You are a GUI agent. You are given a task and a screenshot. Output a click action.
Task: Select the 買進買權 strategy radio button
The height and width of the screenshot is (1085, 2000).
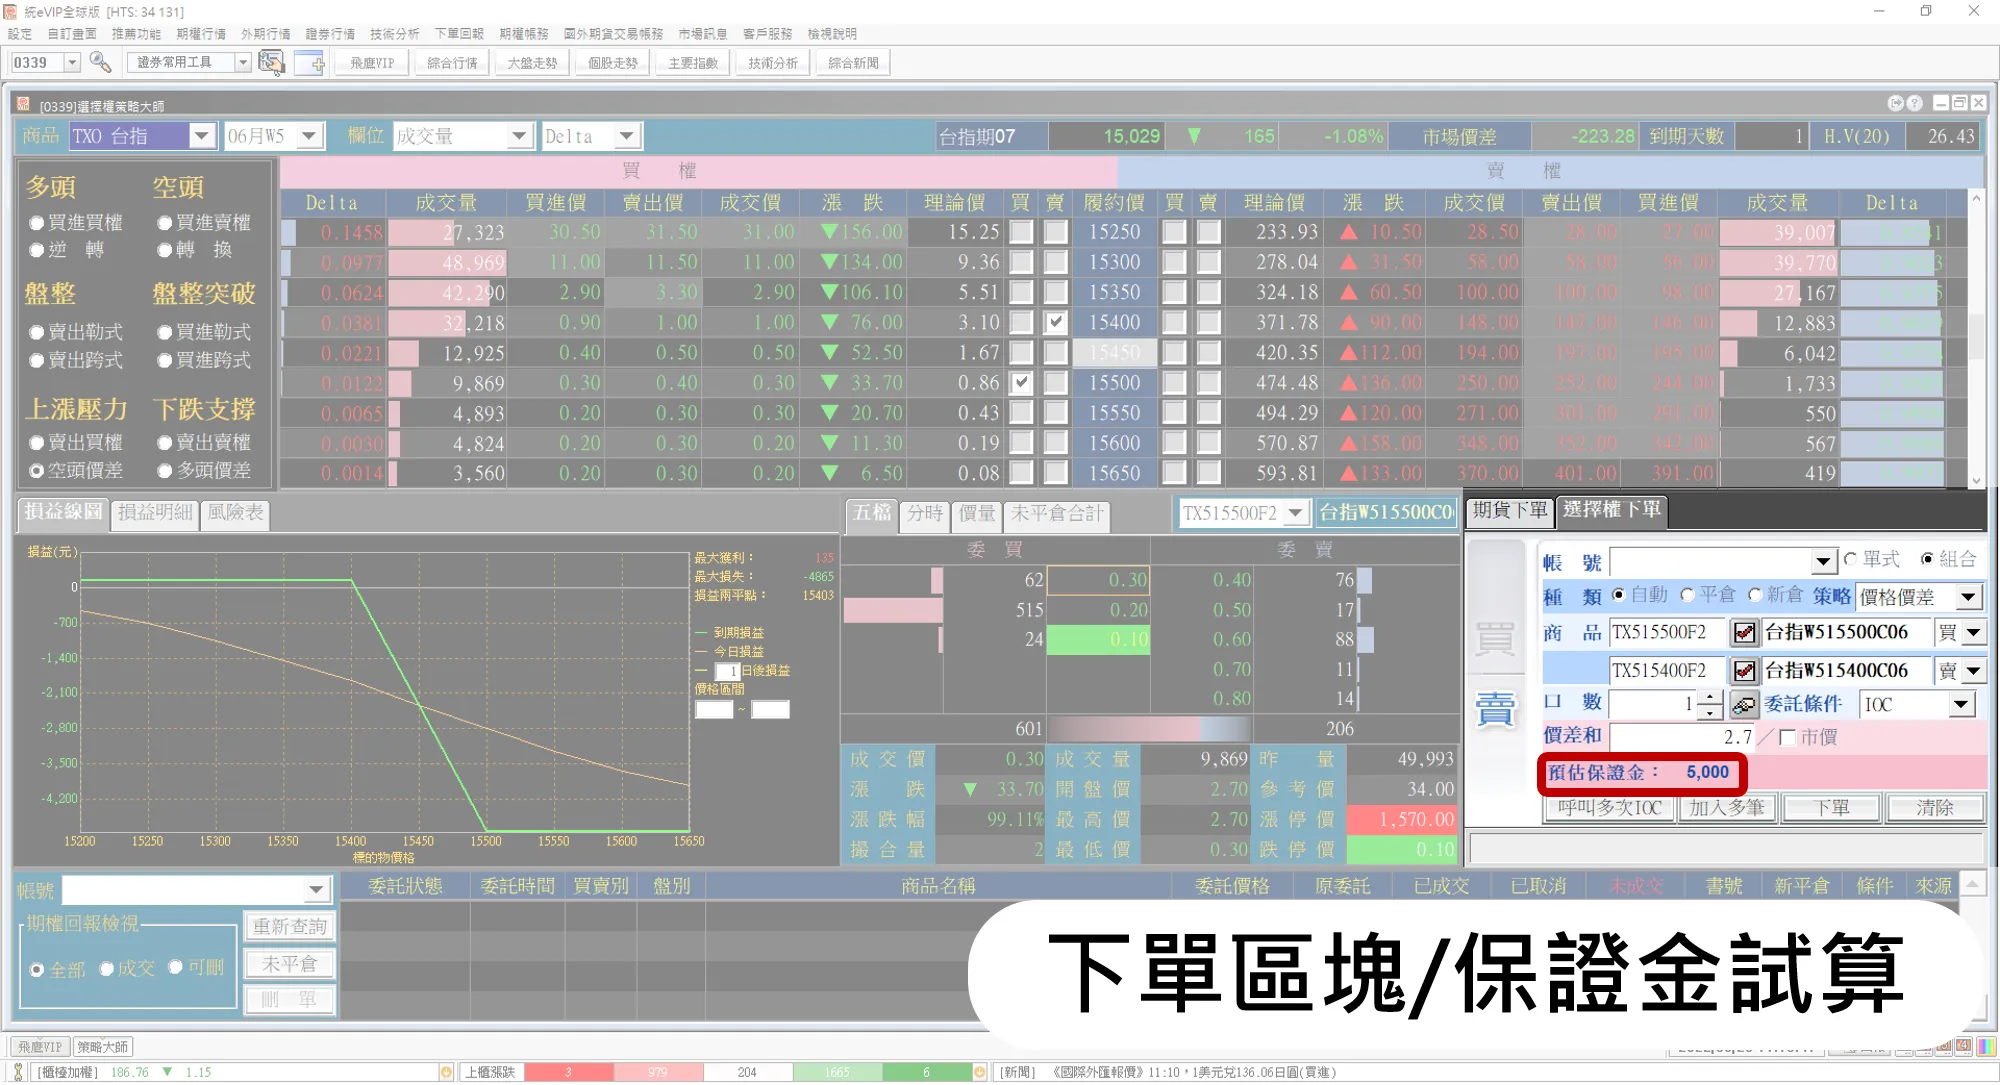pos(37,223)
